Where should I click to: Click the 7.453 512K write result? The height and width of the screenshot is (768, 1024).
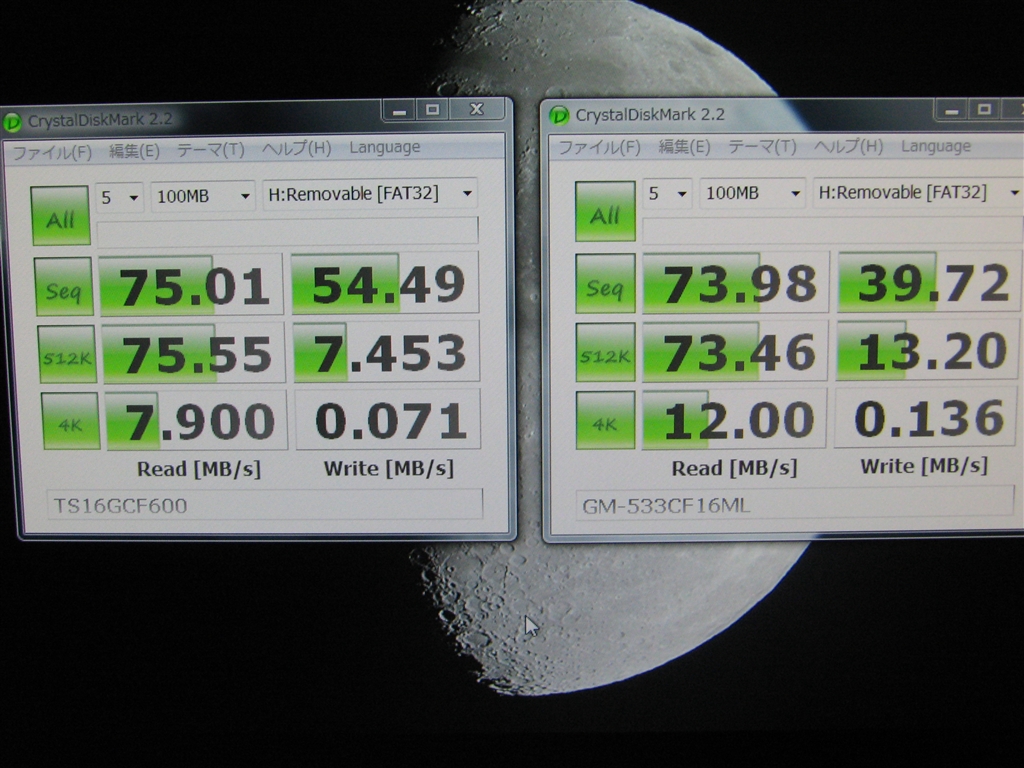click(387, 351)
